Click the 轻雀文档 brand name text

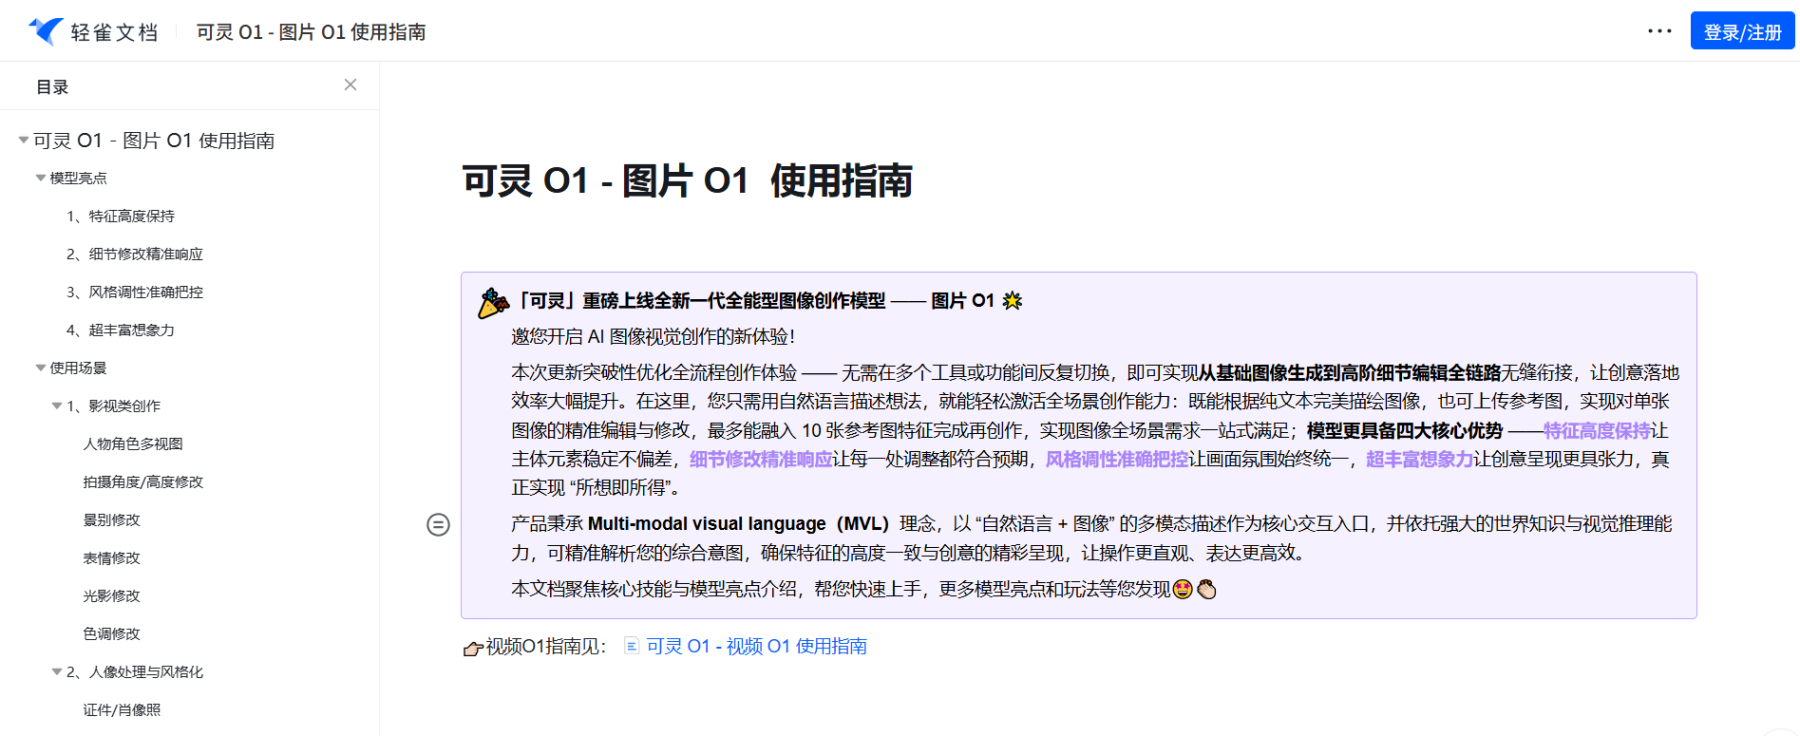(x=114, y=32)
